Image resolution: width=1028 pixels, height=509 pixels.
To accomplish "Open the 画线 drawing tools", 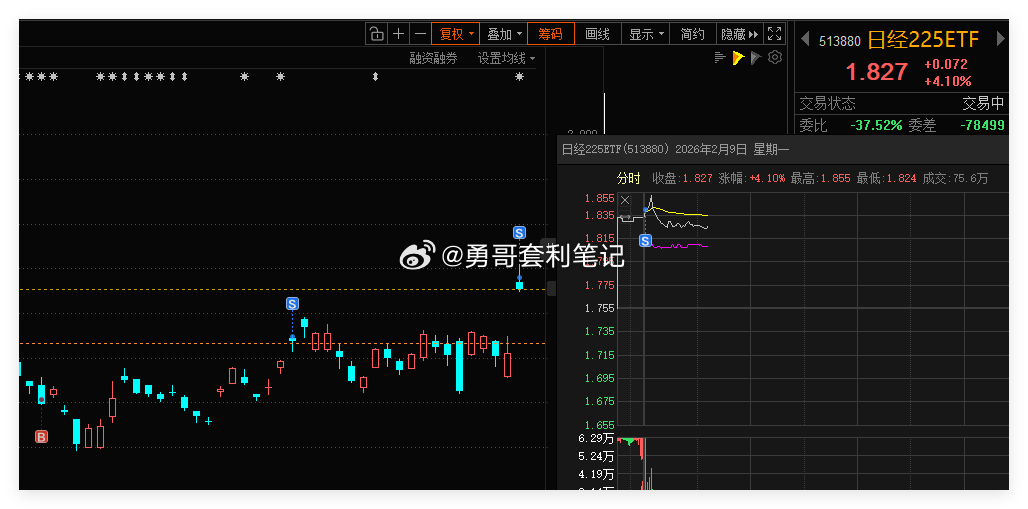I will pos(597,34).
